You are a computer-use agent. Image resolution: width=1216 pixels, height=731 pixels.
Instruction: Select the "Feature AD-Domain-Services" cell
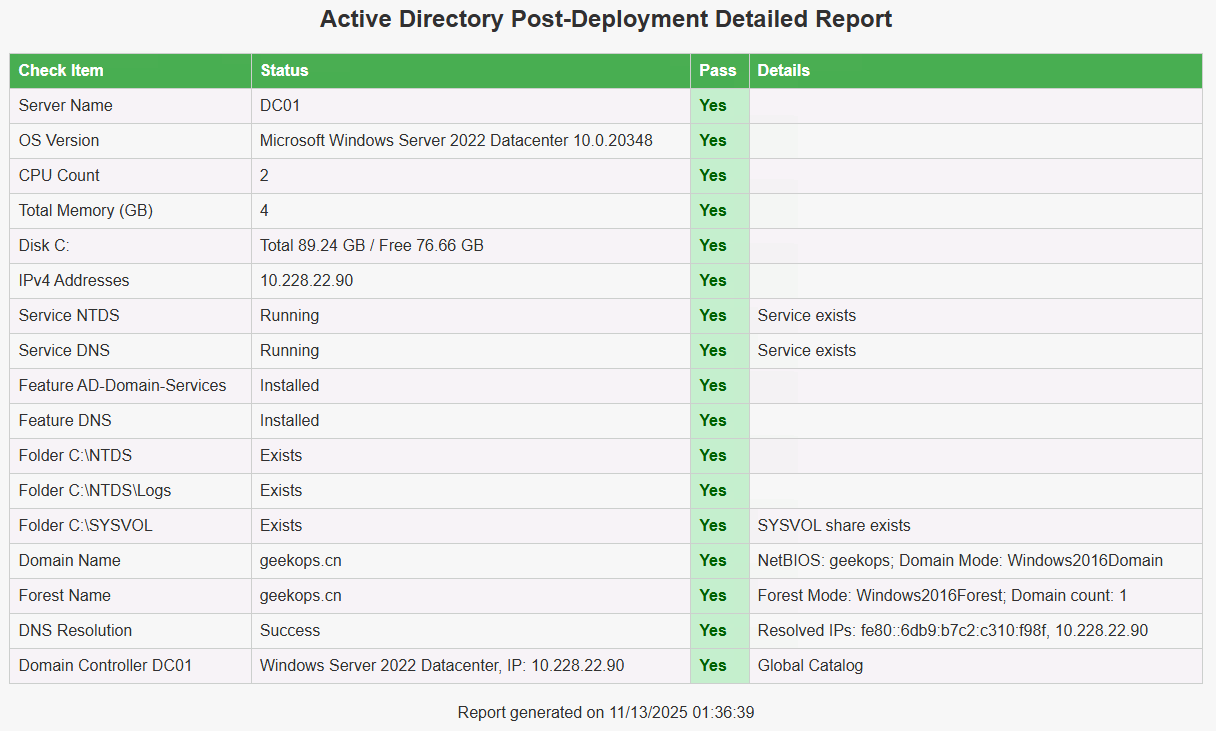click(122, 385)
